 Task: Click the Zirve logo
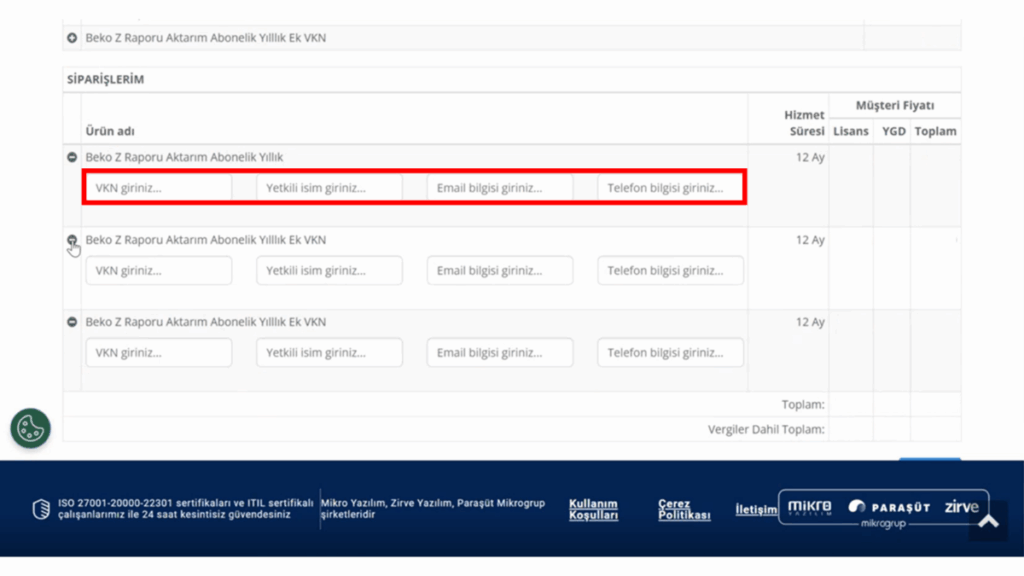coord(961,507)
